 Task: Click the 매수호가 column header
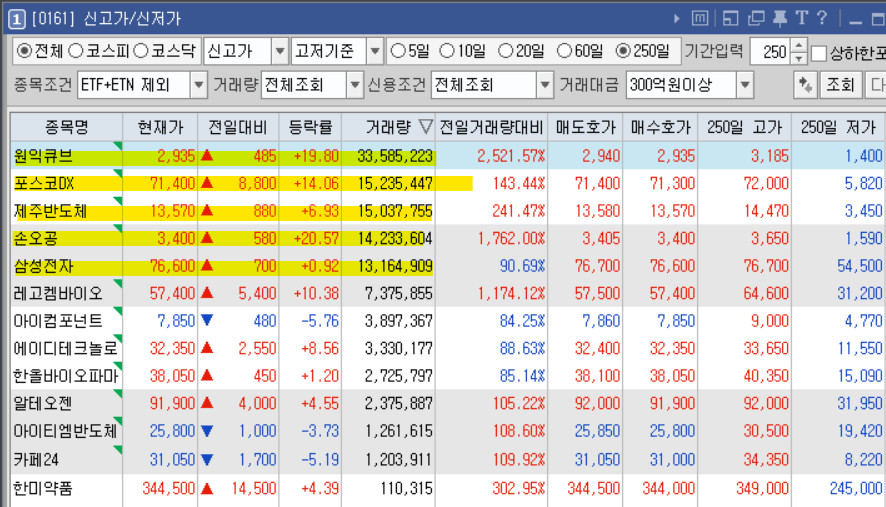coord(661,127)
